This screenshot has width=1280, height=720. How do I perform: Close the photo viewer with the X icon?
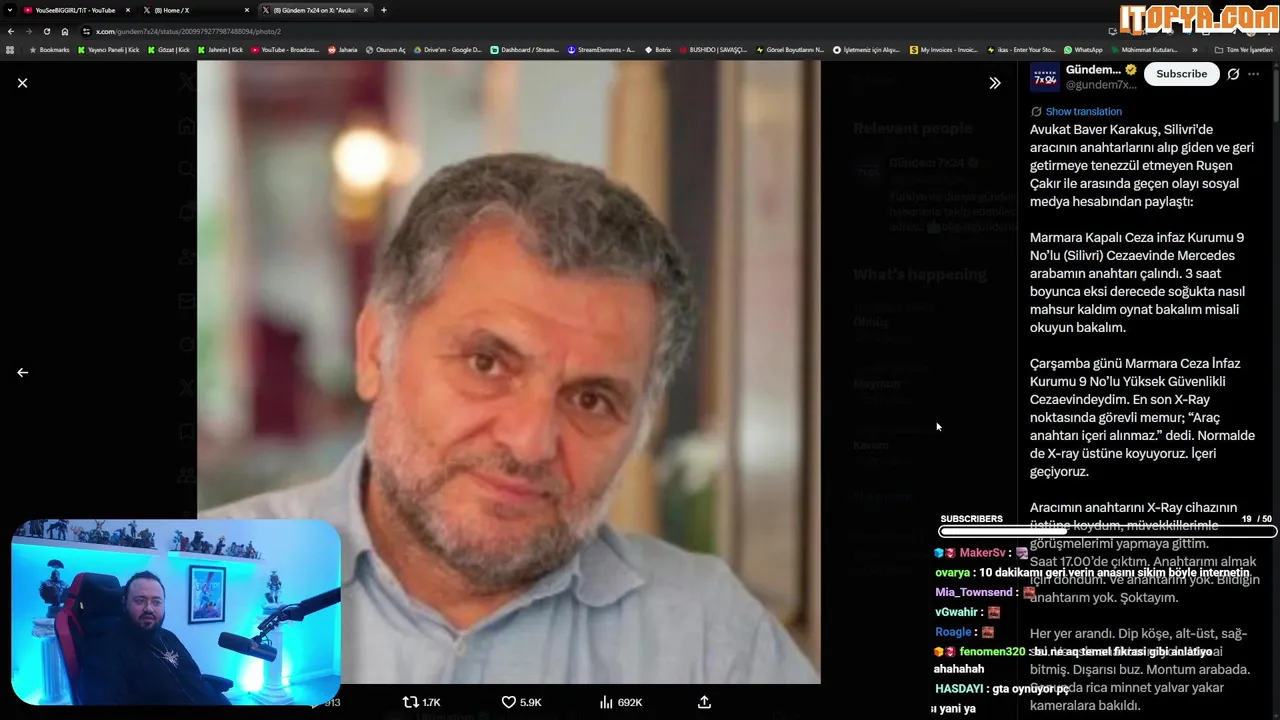point(22,83)
